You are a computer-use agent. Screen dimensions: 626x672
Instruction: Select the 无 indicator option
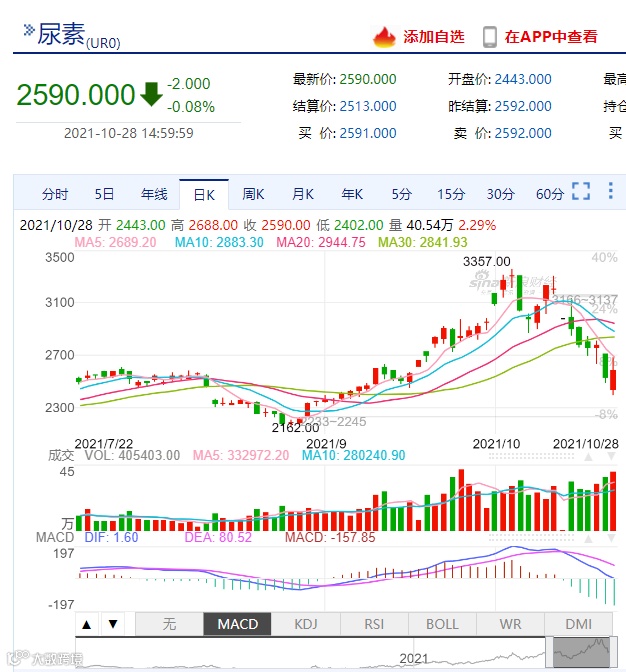pos(169,624)
